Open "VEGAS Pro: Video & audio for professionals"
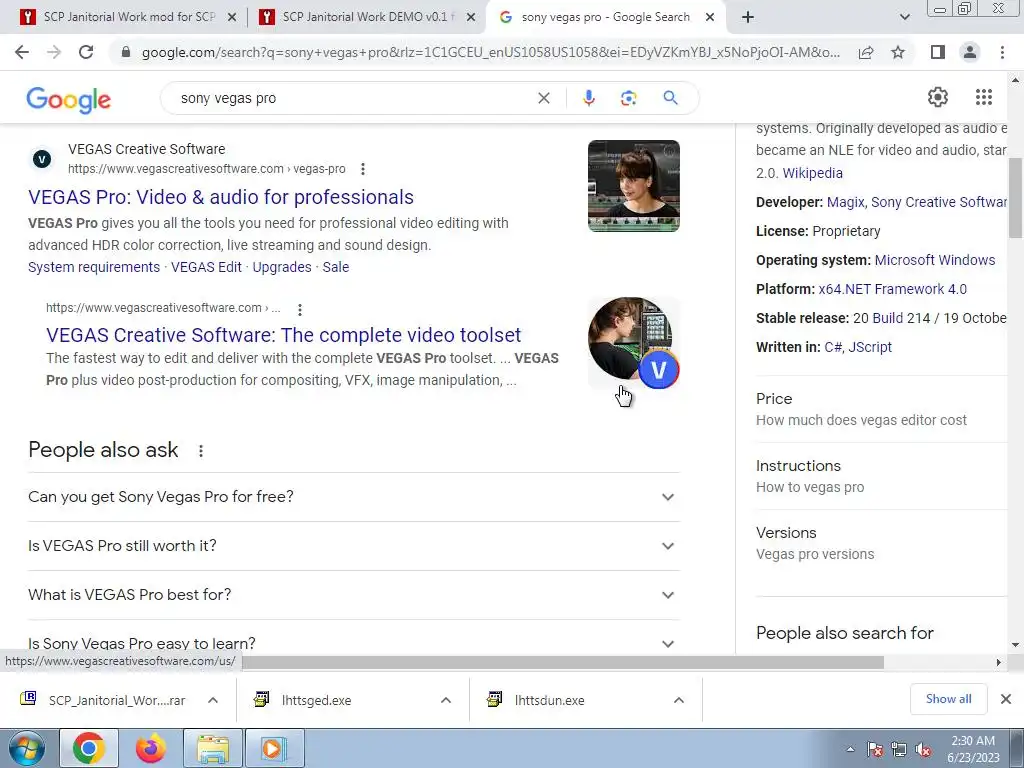The image size is (1024, 768). [x=221, y=197]
